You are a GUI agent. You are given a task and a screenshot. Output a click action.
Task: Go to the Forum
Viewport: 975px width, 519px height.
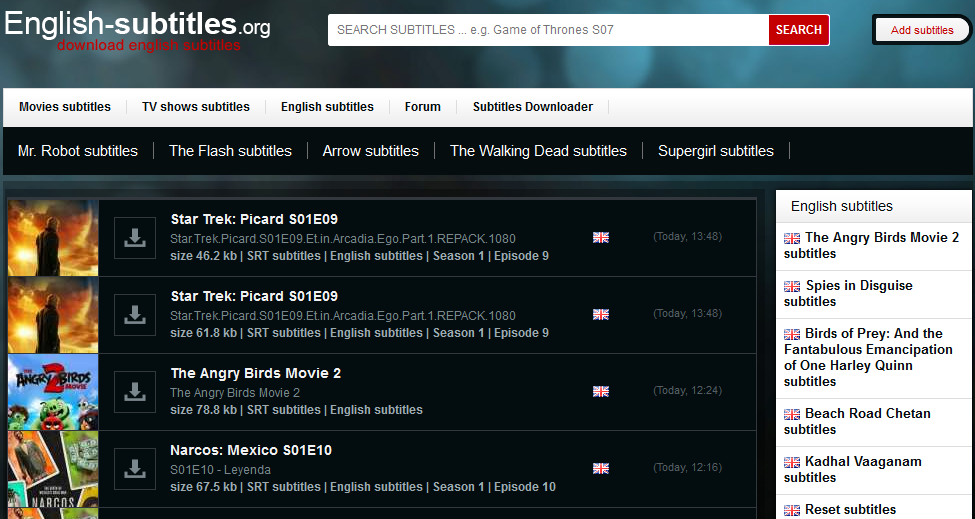click(x=423, y=107)
